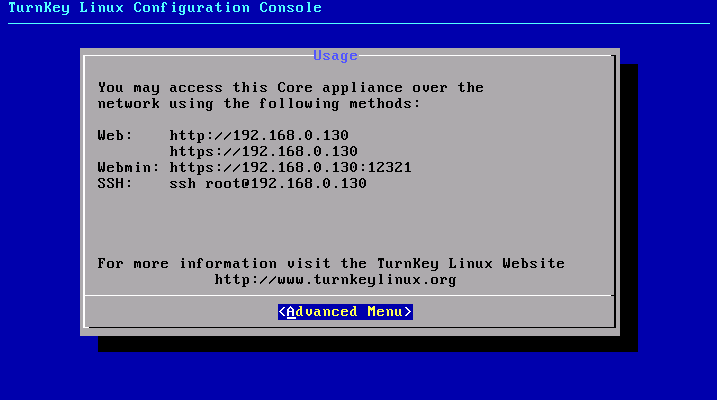Click the Webmin: label

point(128,167)
